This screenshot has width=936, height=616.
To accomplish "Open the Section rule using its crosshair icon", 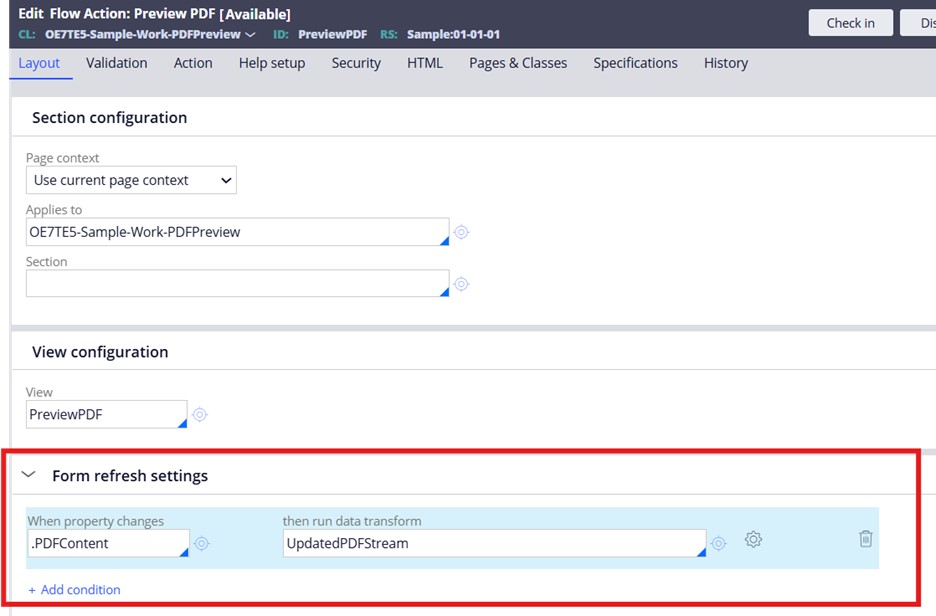I will pyautogui.click(x=461, y=284).
